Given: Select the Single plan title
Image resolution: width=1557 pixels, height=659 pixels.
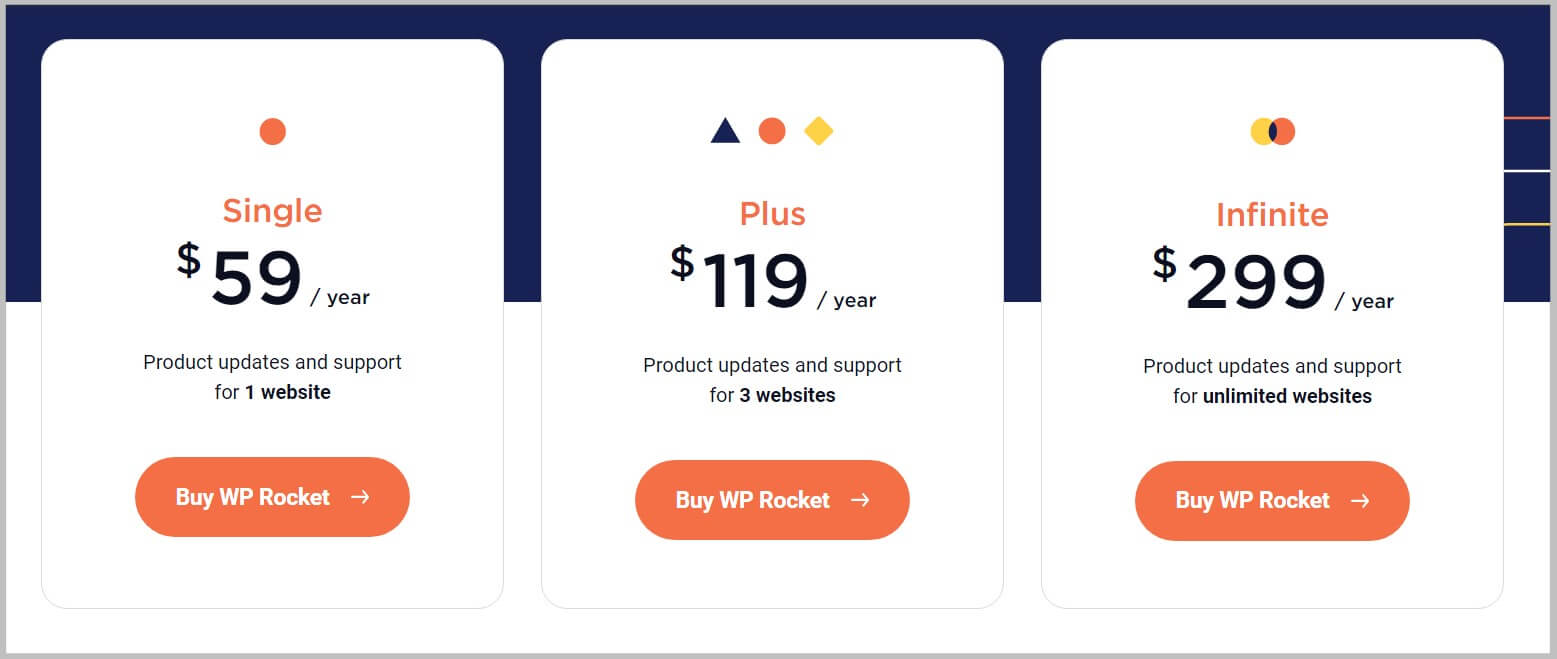Looking at the screenshot, I should click(x=272, y=210).
